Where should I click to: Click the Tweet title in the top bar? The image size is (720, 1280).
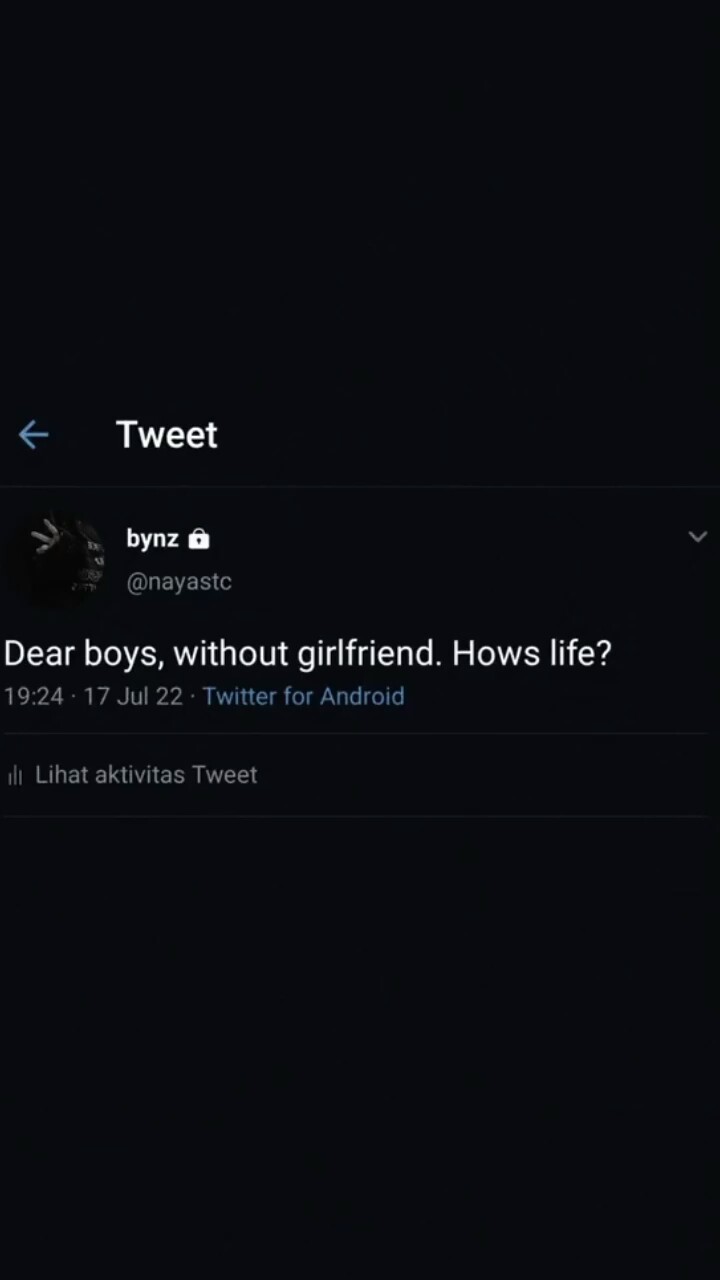click(166, 434)
